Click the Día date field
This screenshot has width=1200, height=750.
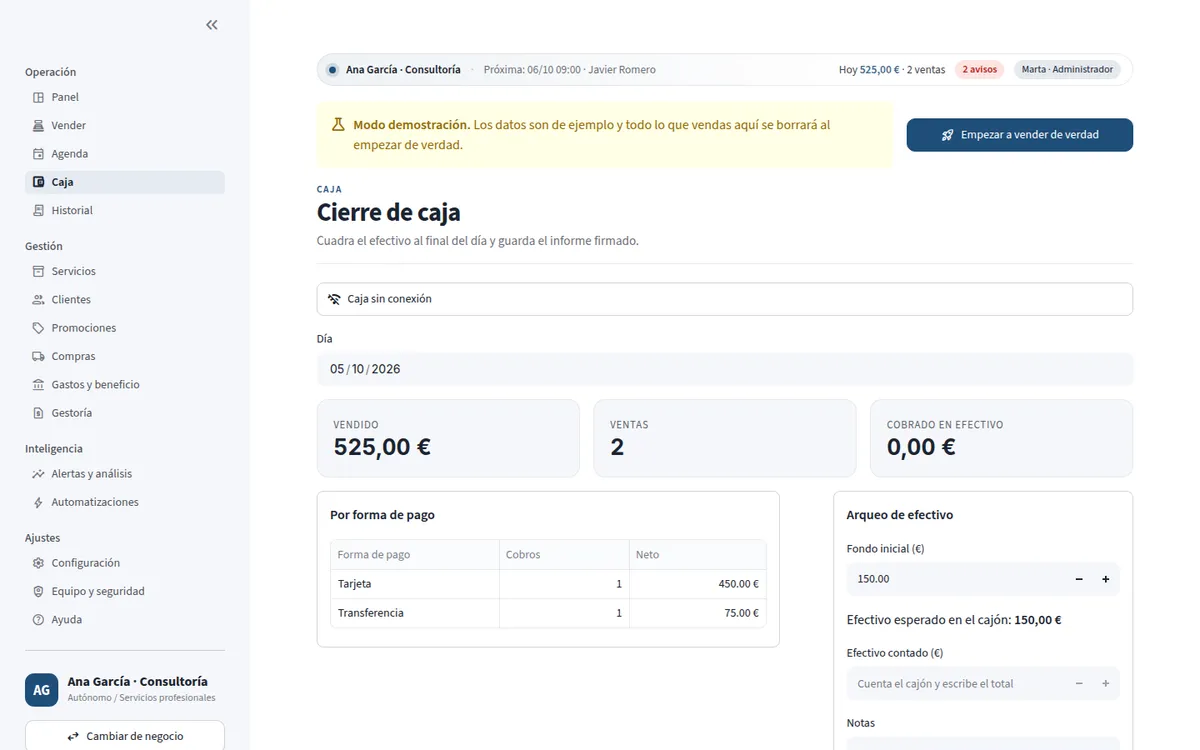click(725, 369)
